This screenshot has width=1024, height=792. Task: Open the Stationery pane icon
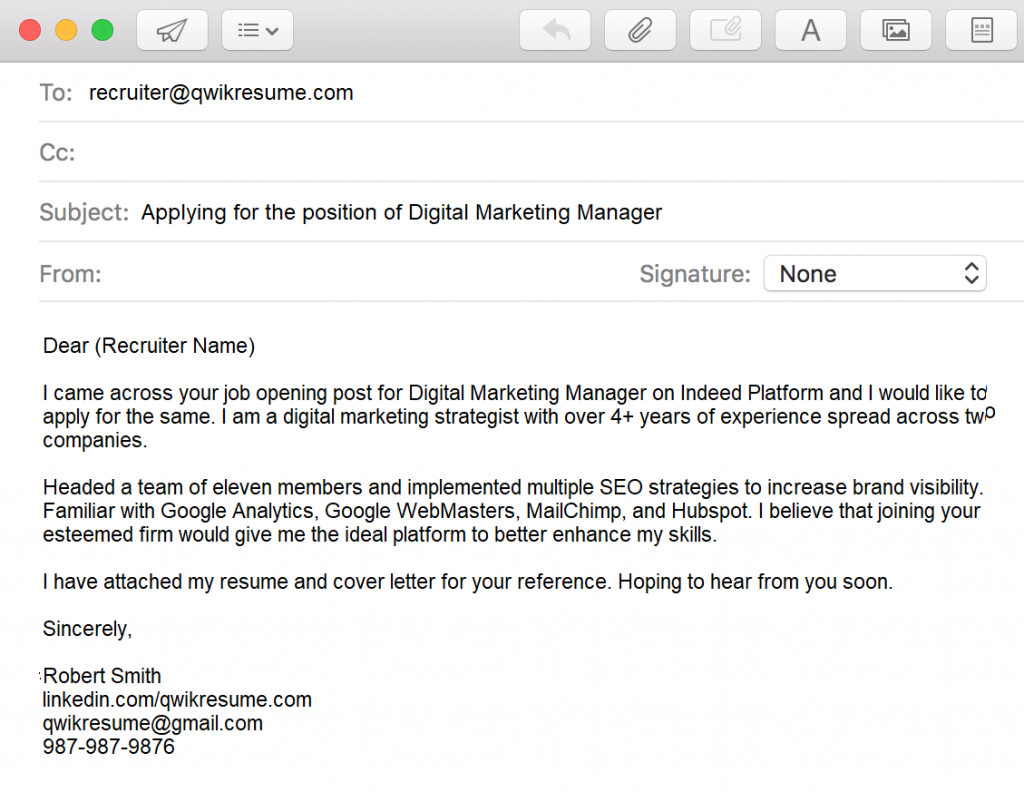click(980, 29)
